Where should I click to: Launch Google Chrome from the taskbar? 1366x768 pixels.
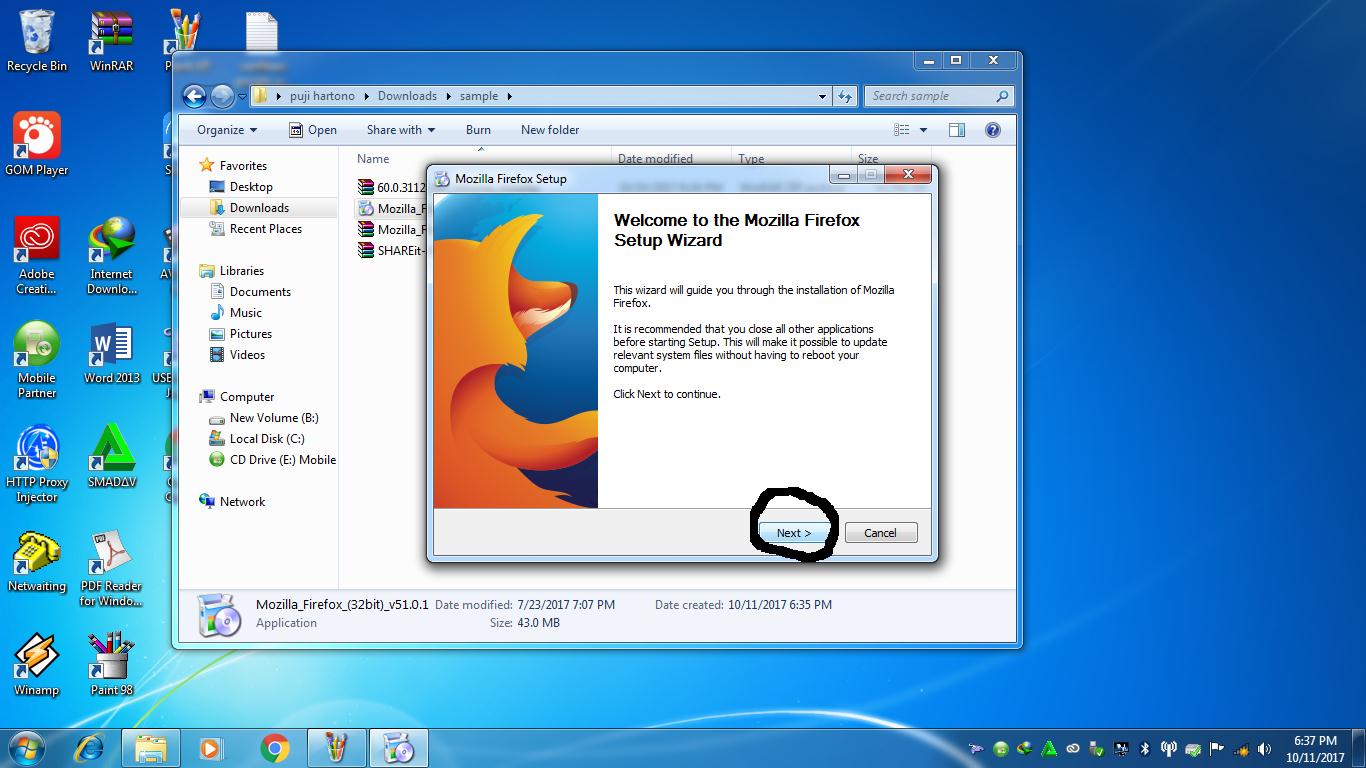(274, 747)
